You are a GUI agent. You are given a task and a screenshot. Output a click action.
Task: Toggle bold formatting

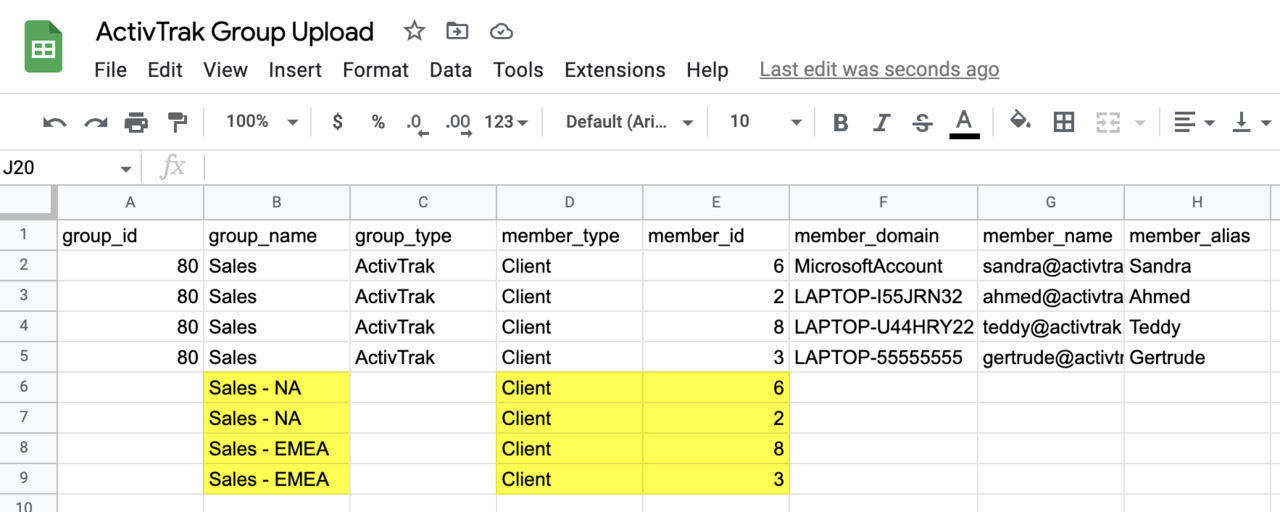tap(840, 122)
